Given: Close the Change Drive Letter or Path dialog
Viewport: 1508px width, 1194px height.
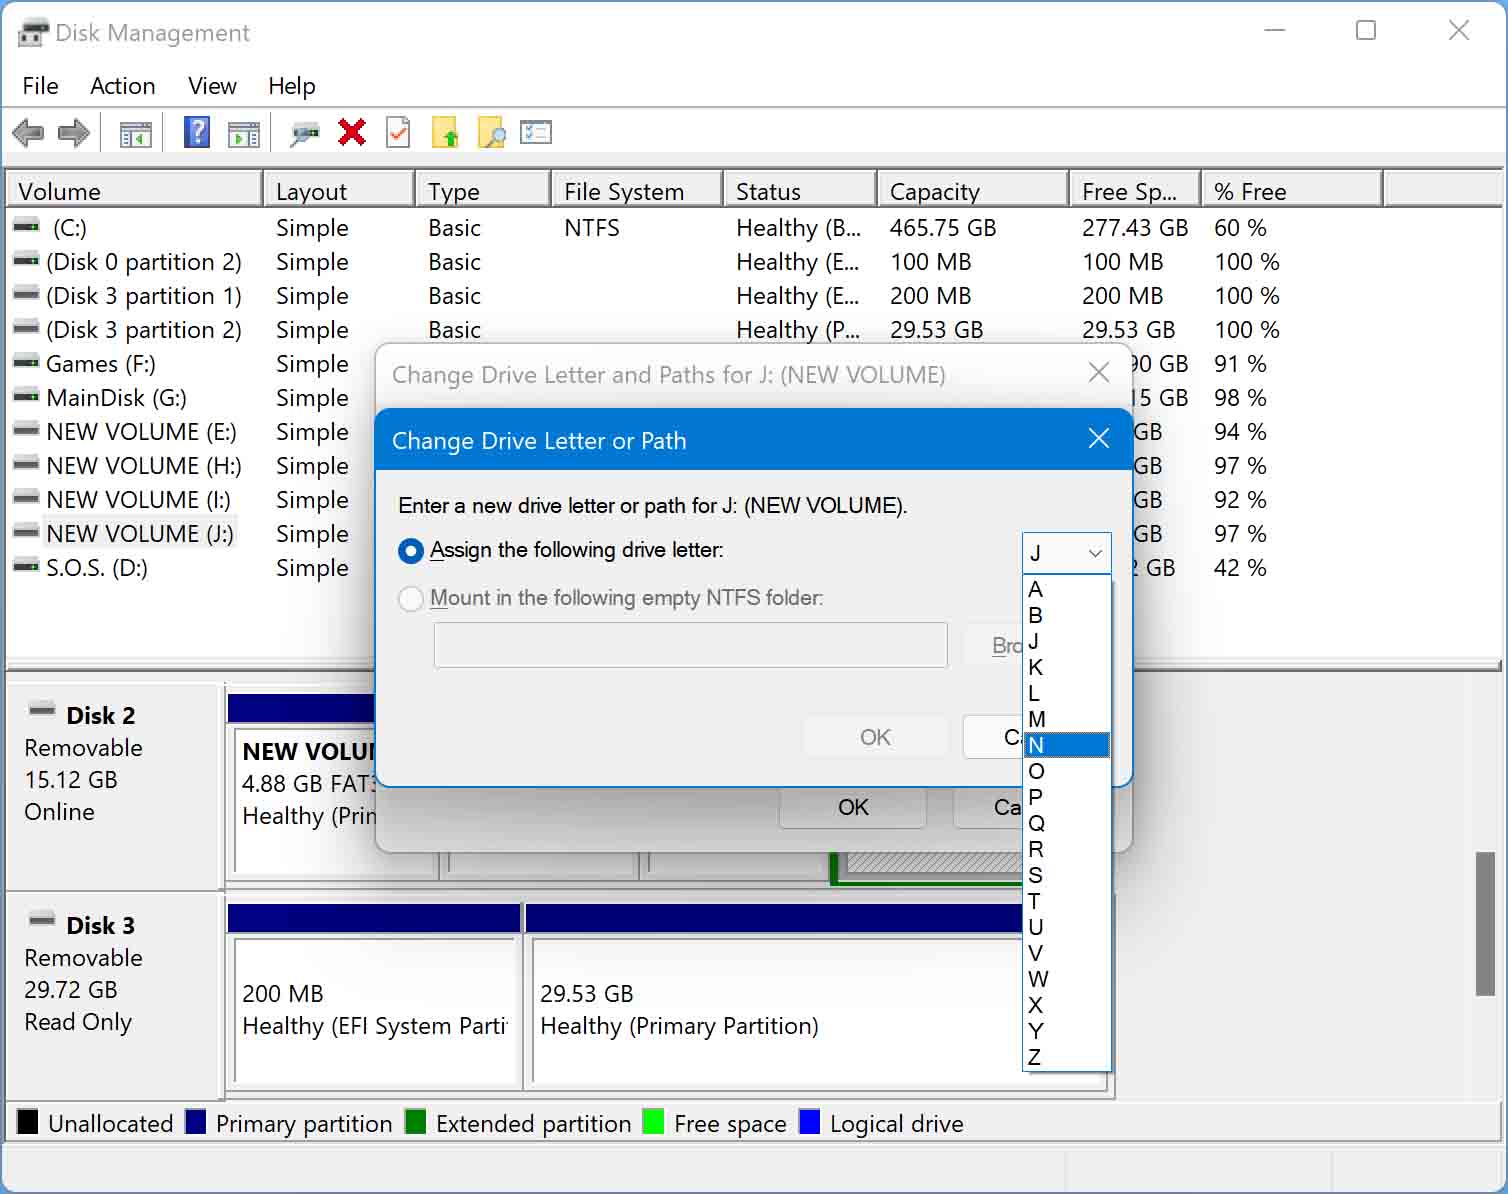Looking at the screenshot, I should click(1098, 439).
